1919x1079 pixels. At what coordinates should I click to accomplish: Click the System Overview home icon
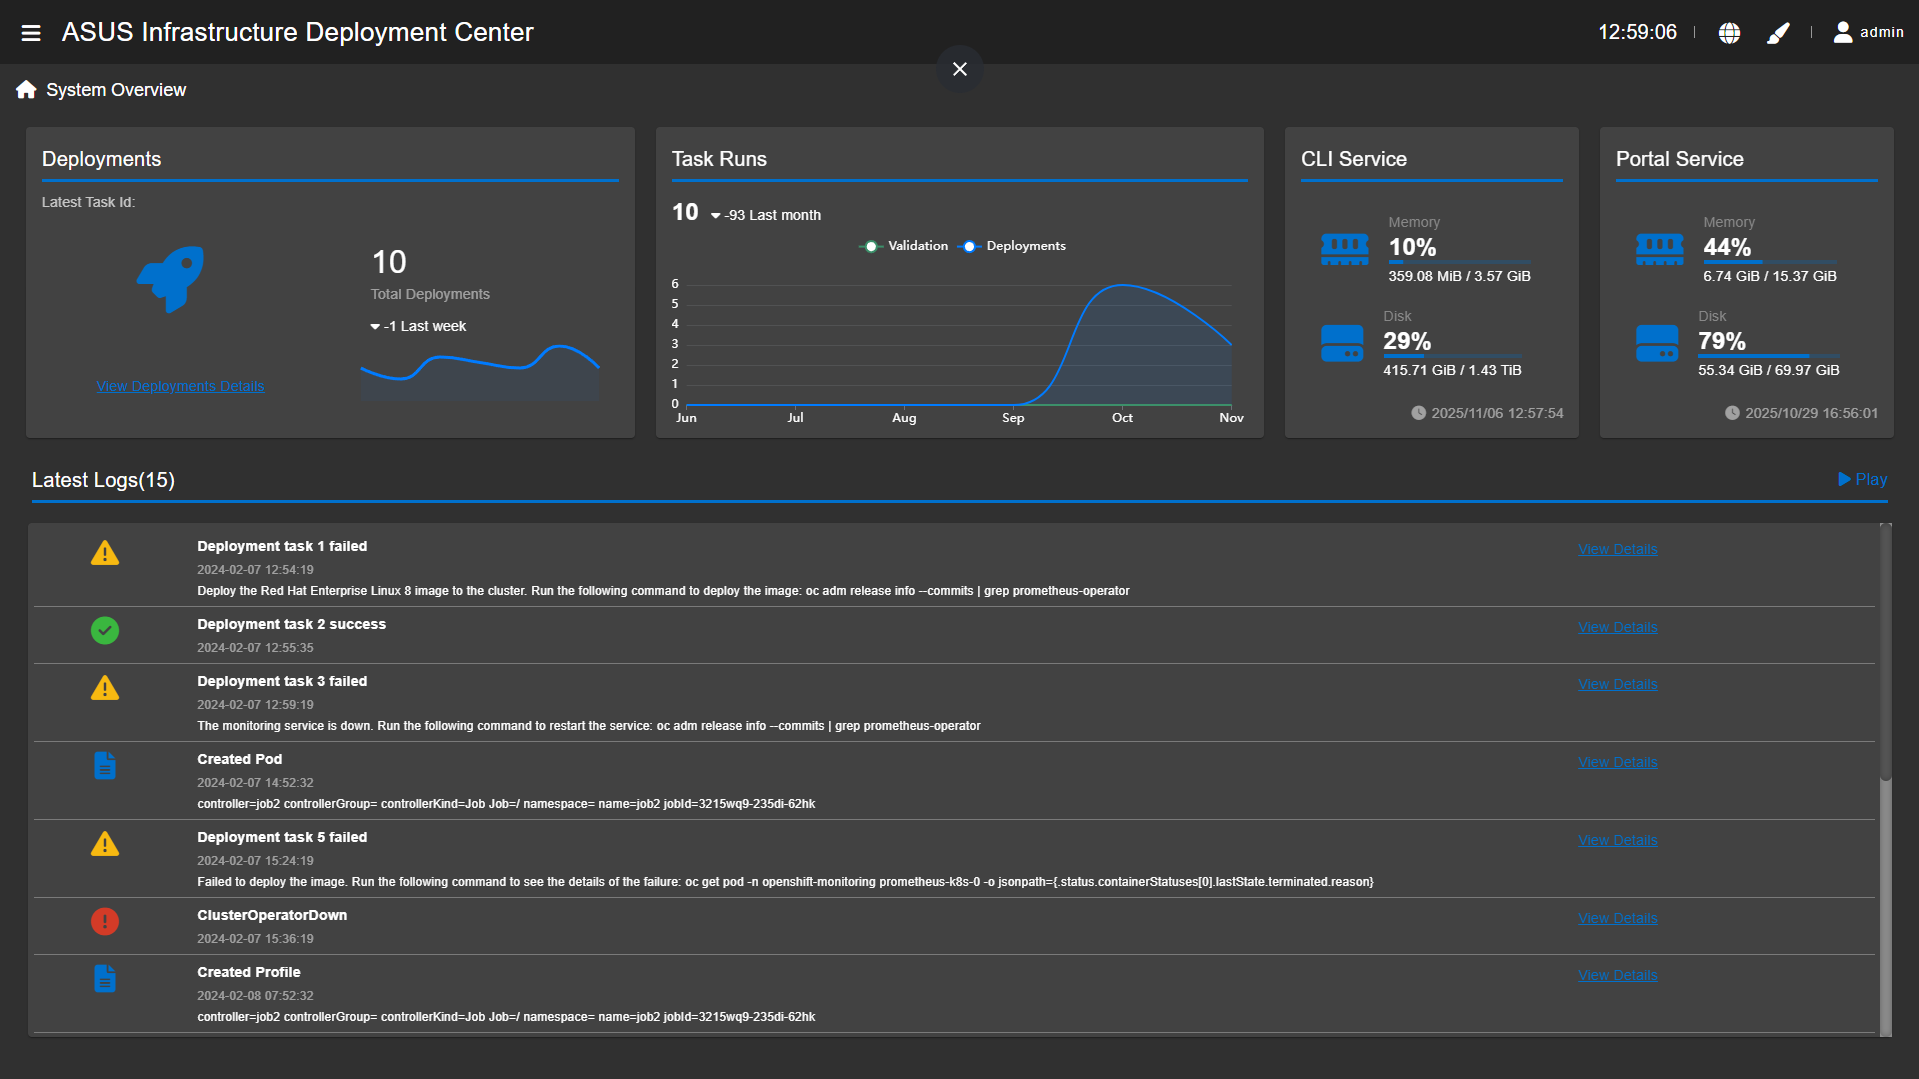click(26, 90)
